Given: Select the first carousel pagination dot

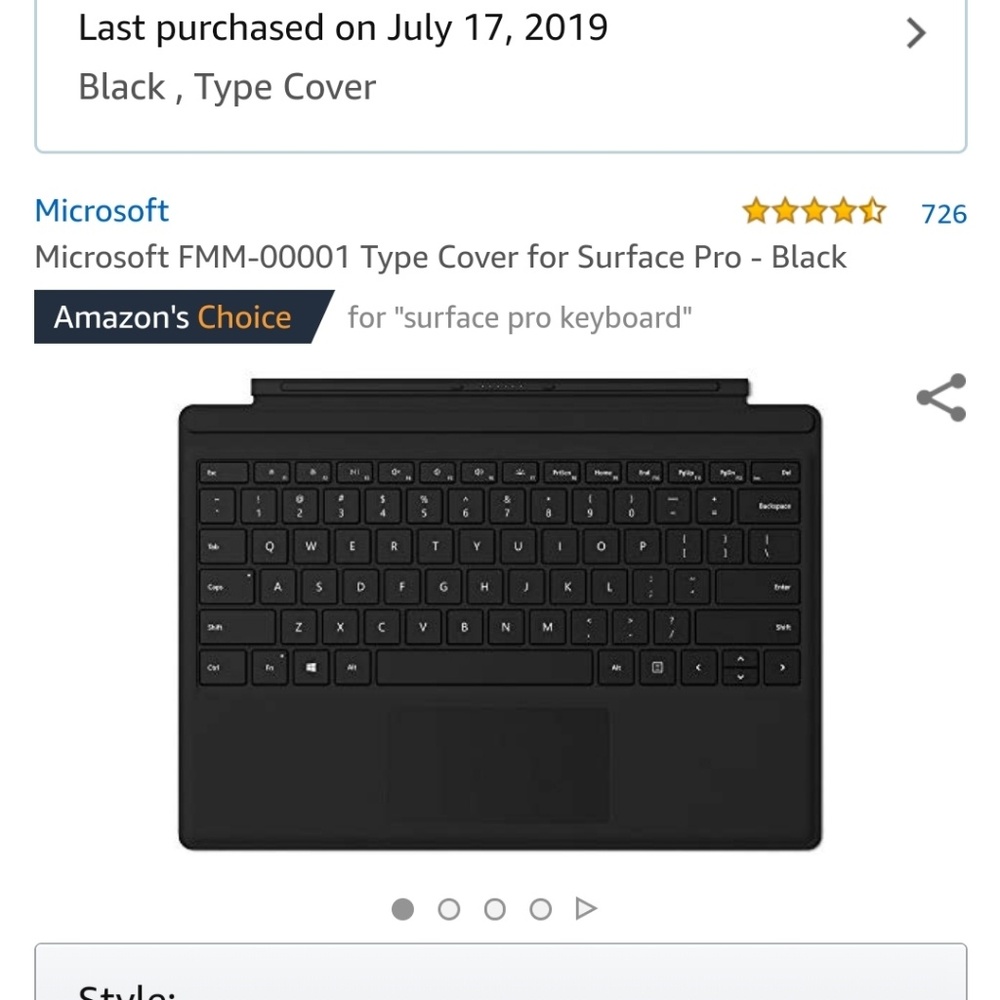Looking at the screenshot, I should pyautogui.click(x=403, y=908).
